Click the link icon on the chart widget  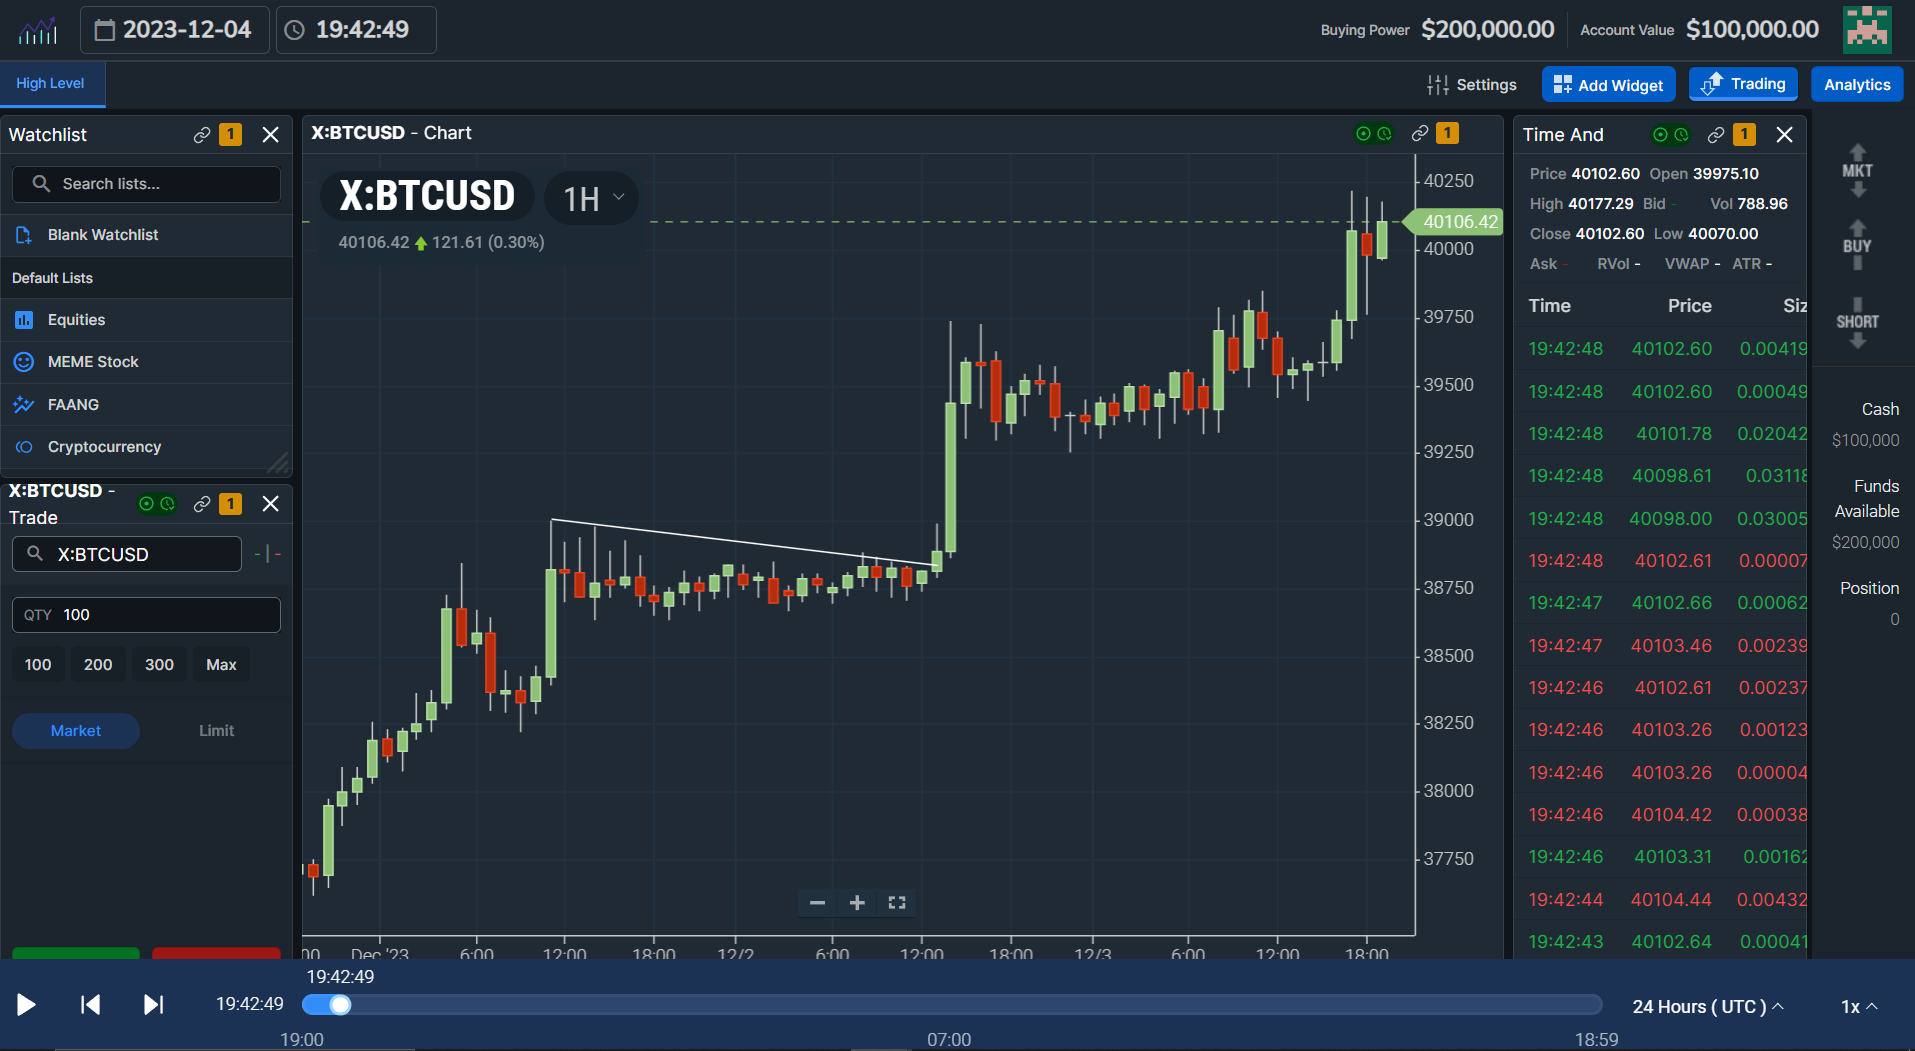coord(1419,133)
